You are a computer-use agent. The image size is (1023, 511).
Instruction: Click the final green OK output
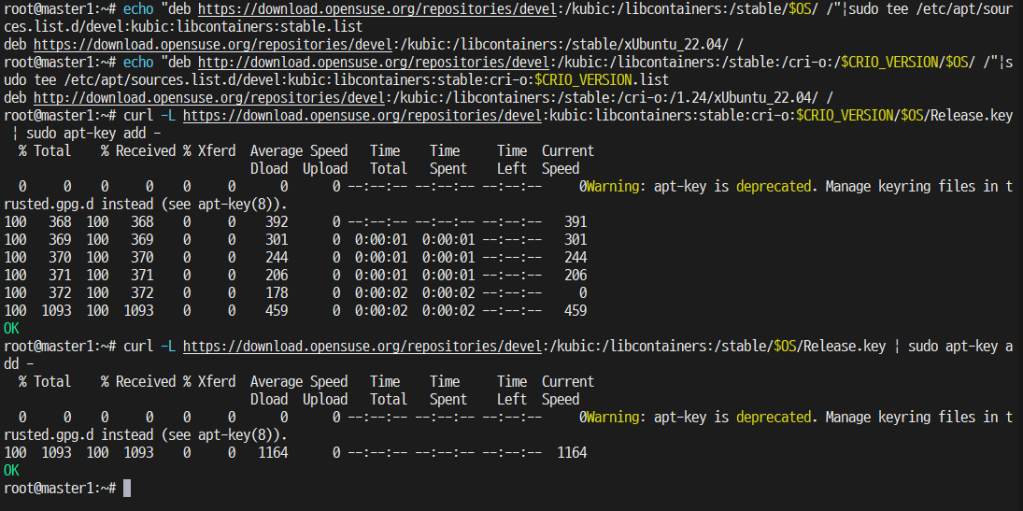pyautogui.click(x=12, y=470)
